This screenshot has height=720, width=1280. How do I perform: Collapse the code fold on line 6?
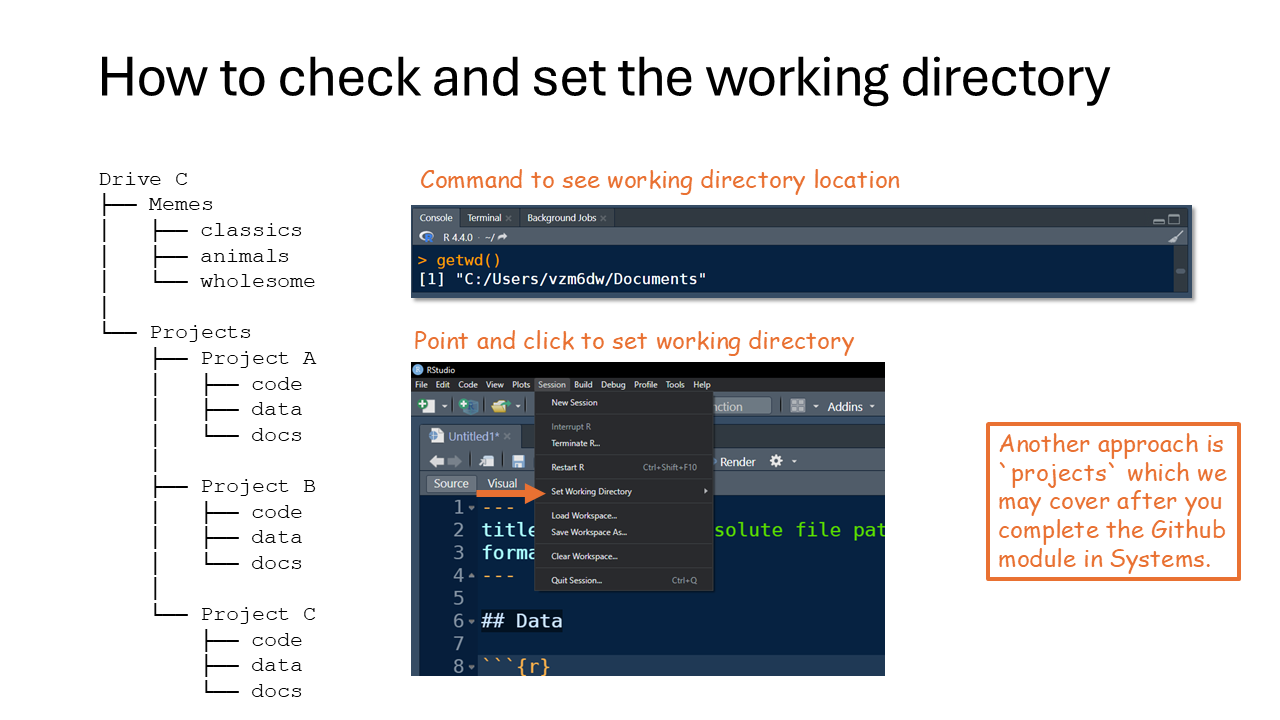coord(471,622)
